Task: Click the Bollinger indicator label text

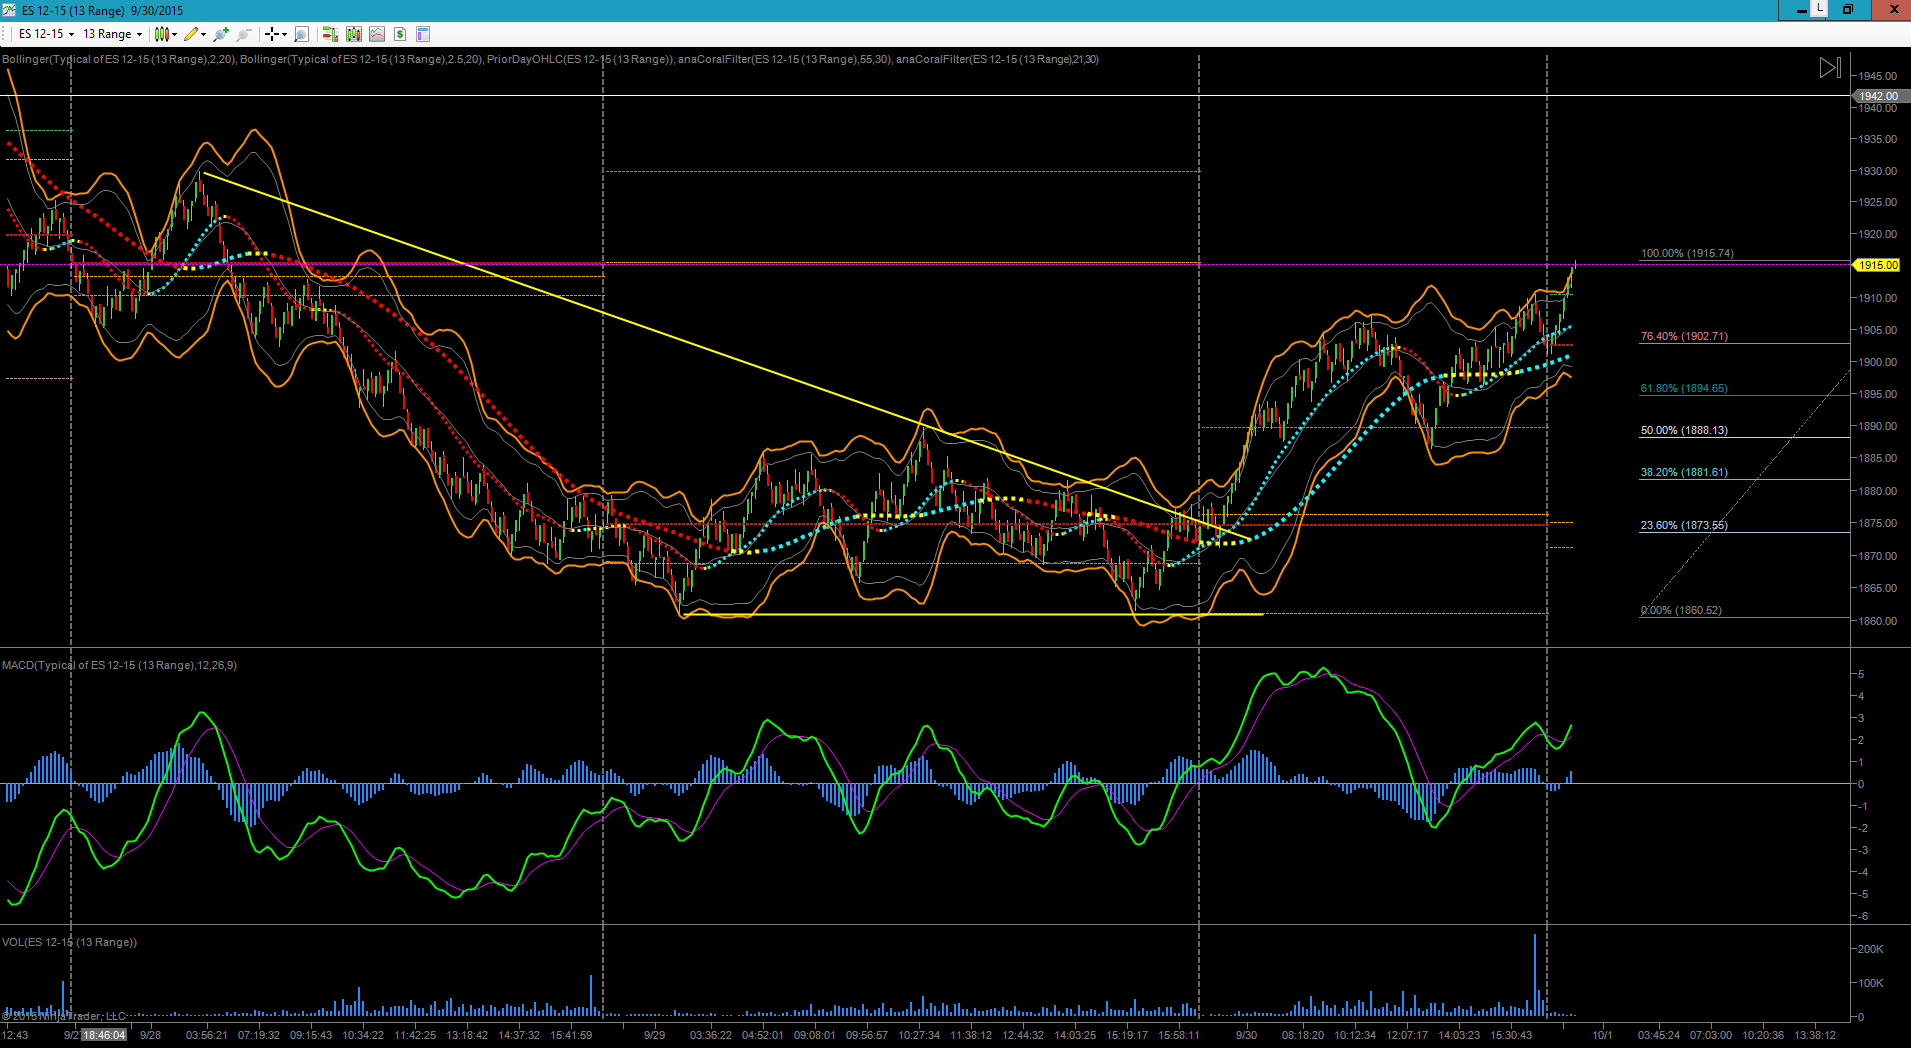Action: point(119,59)
